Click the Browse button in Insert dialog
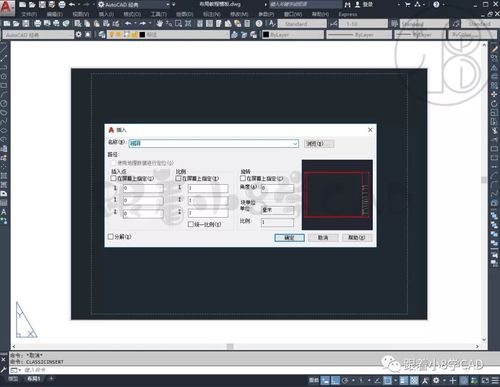The width and height of the screenshot is (500, 387). click(x=319, y=144)
